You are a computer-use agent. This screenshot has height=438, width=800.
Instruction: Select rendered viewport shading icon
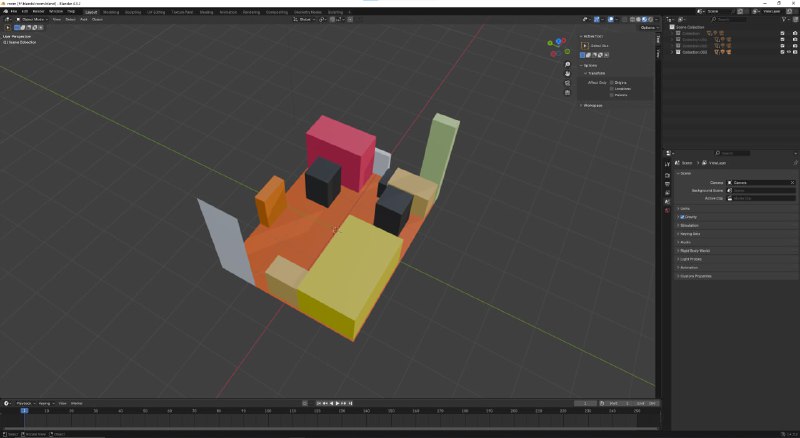pyautogui.click(x=651, y=19)
